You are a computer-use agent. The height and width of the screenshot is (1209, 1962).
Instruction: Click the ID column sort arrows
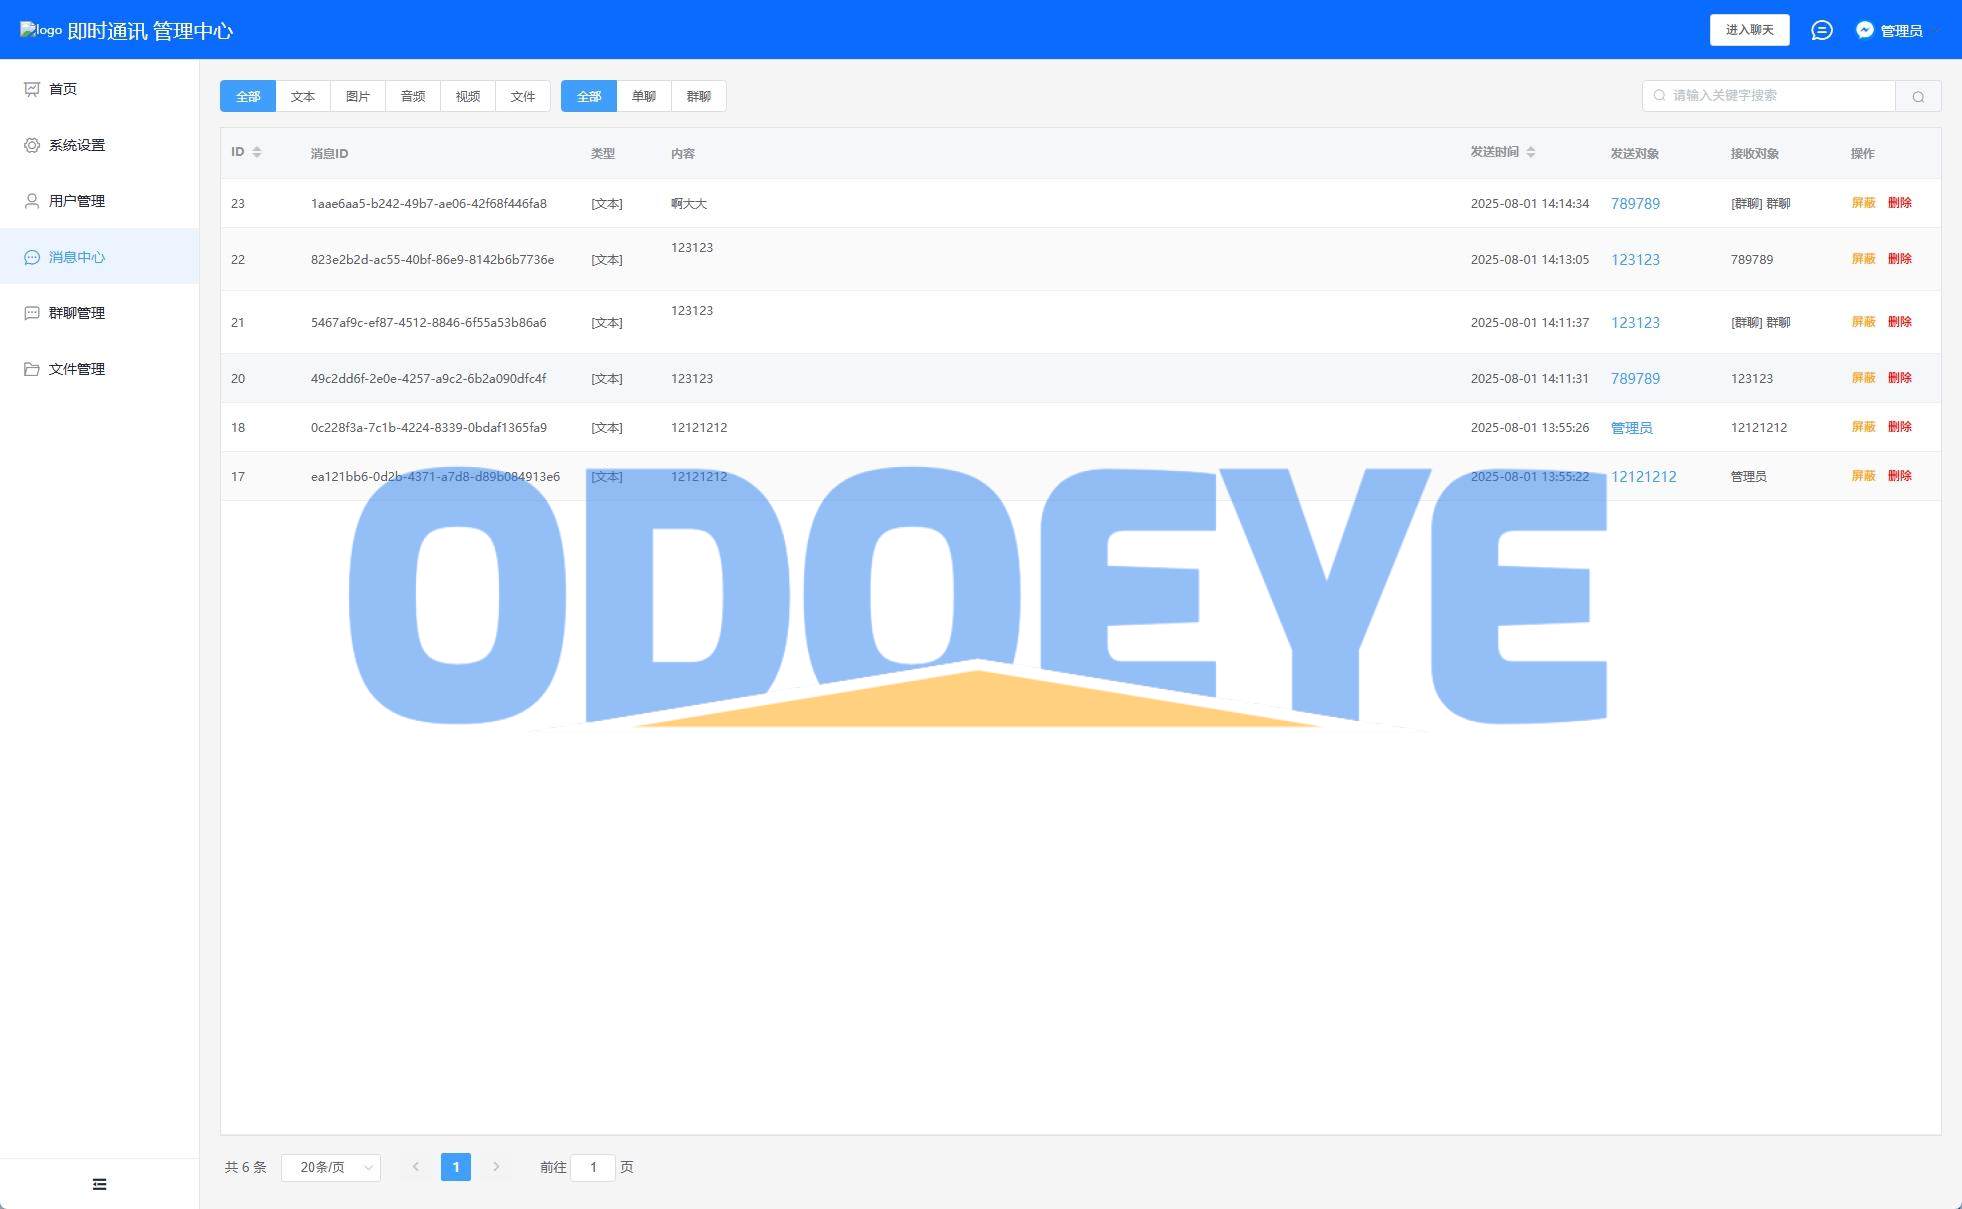[x=257, y=152]
